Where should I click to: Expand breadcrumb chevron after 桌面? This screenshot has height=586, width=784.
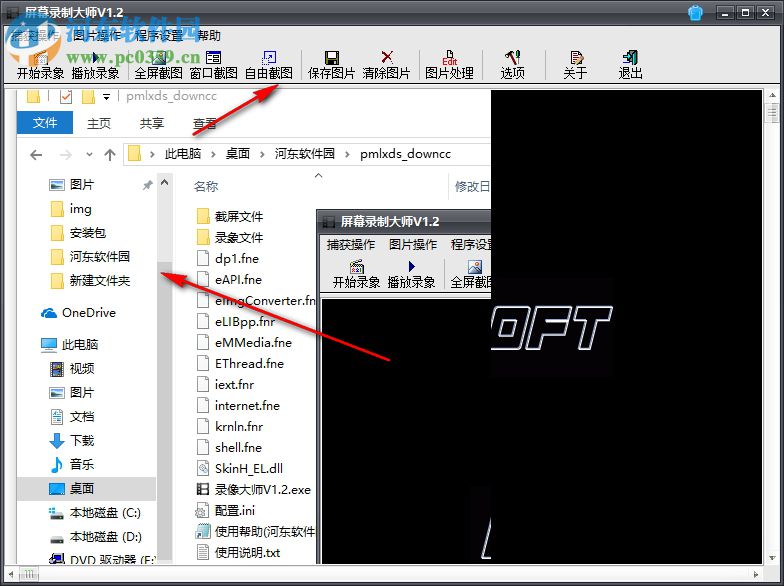pyautogui.click(x=262, y=154)
